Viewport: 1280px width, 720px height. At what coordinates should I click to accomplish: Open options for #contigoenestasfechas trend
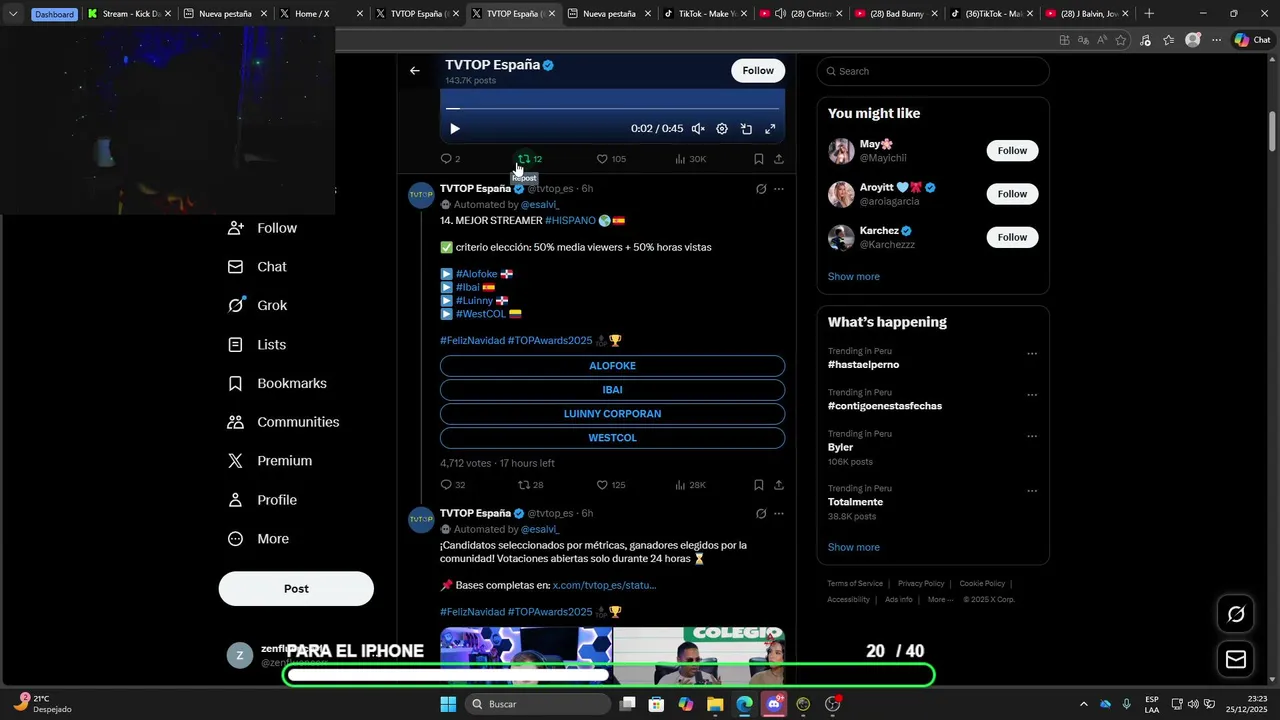[1032, 395]
